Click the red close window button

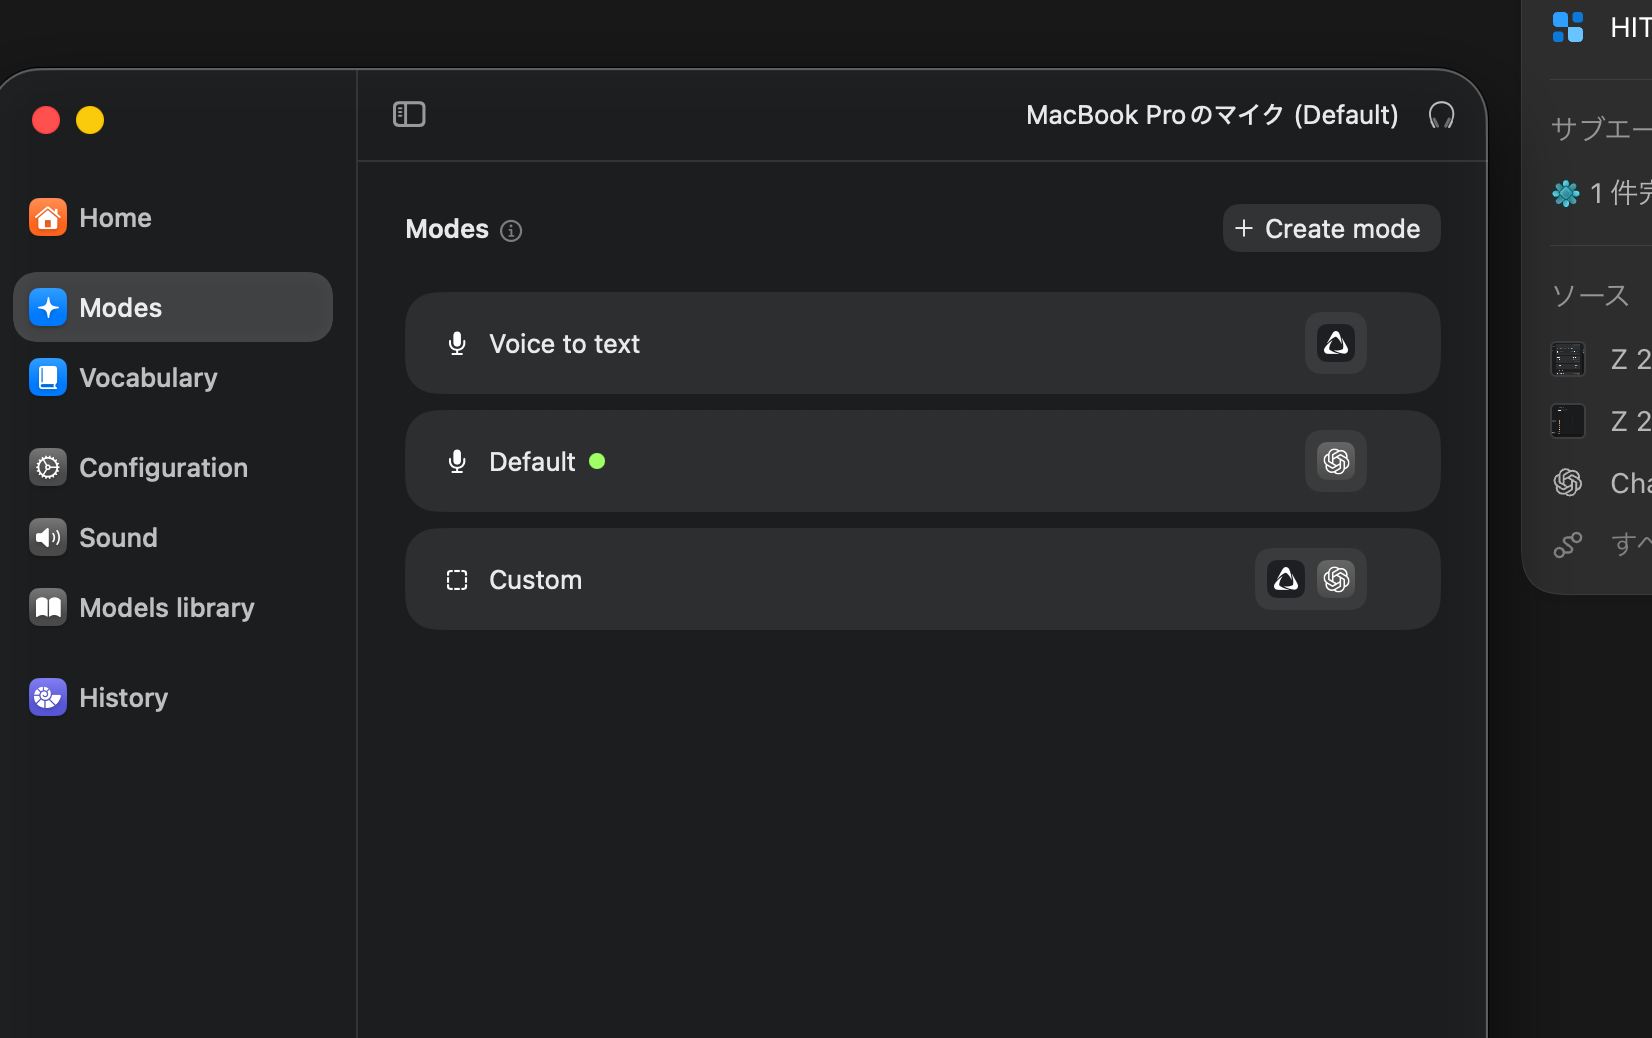click(46, 120)
